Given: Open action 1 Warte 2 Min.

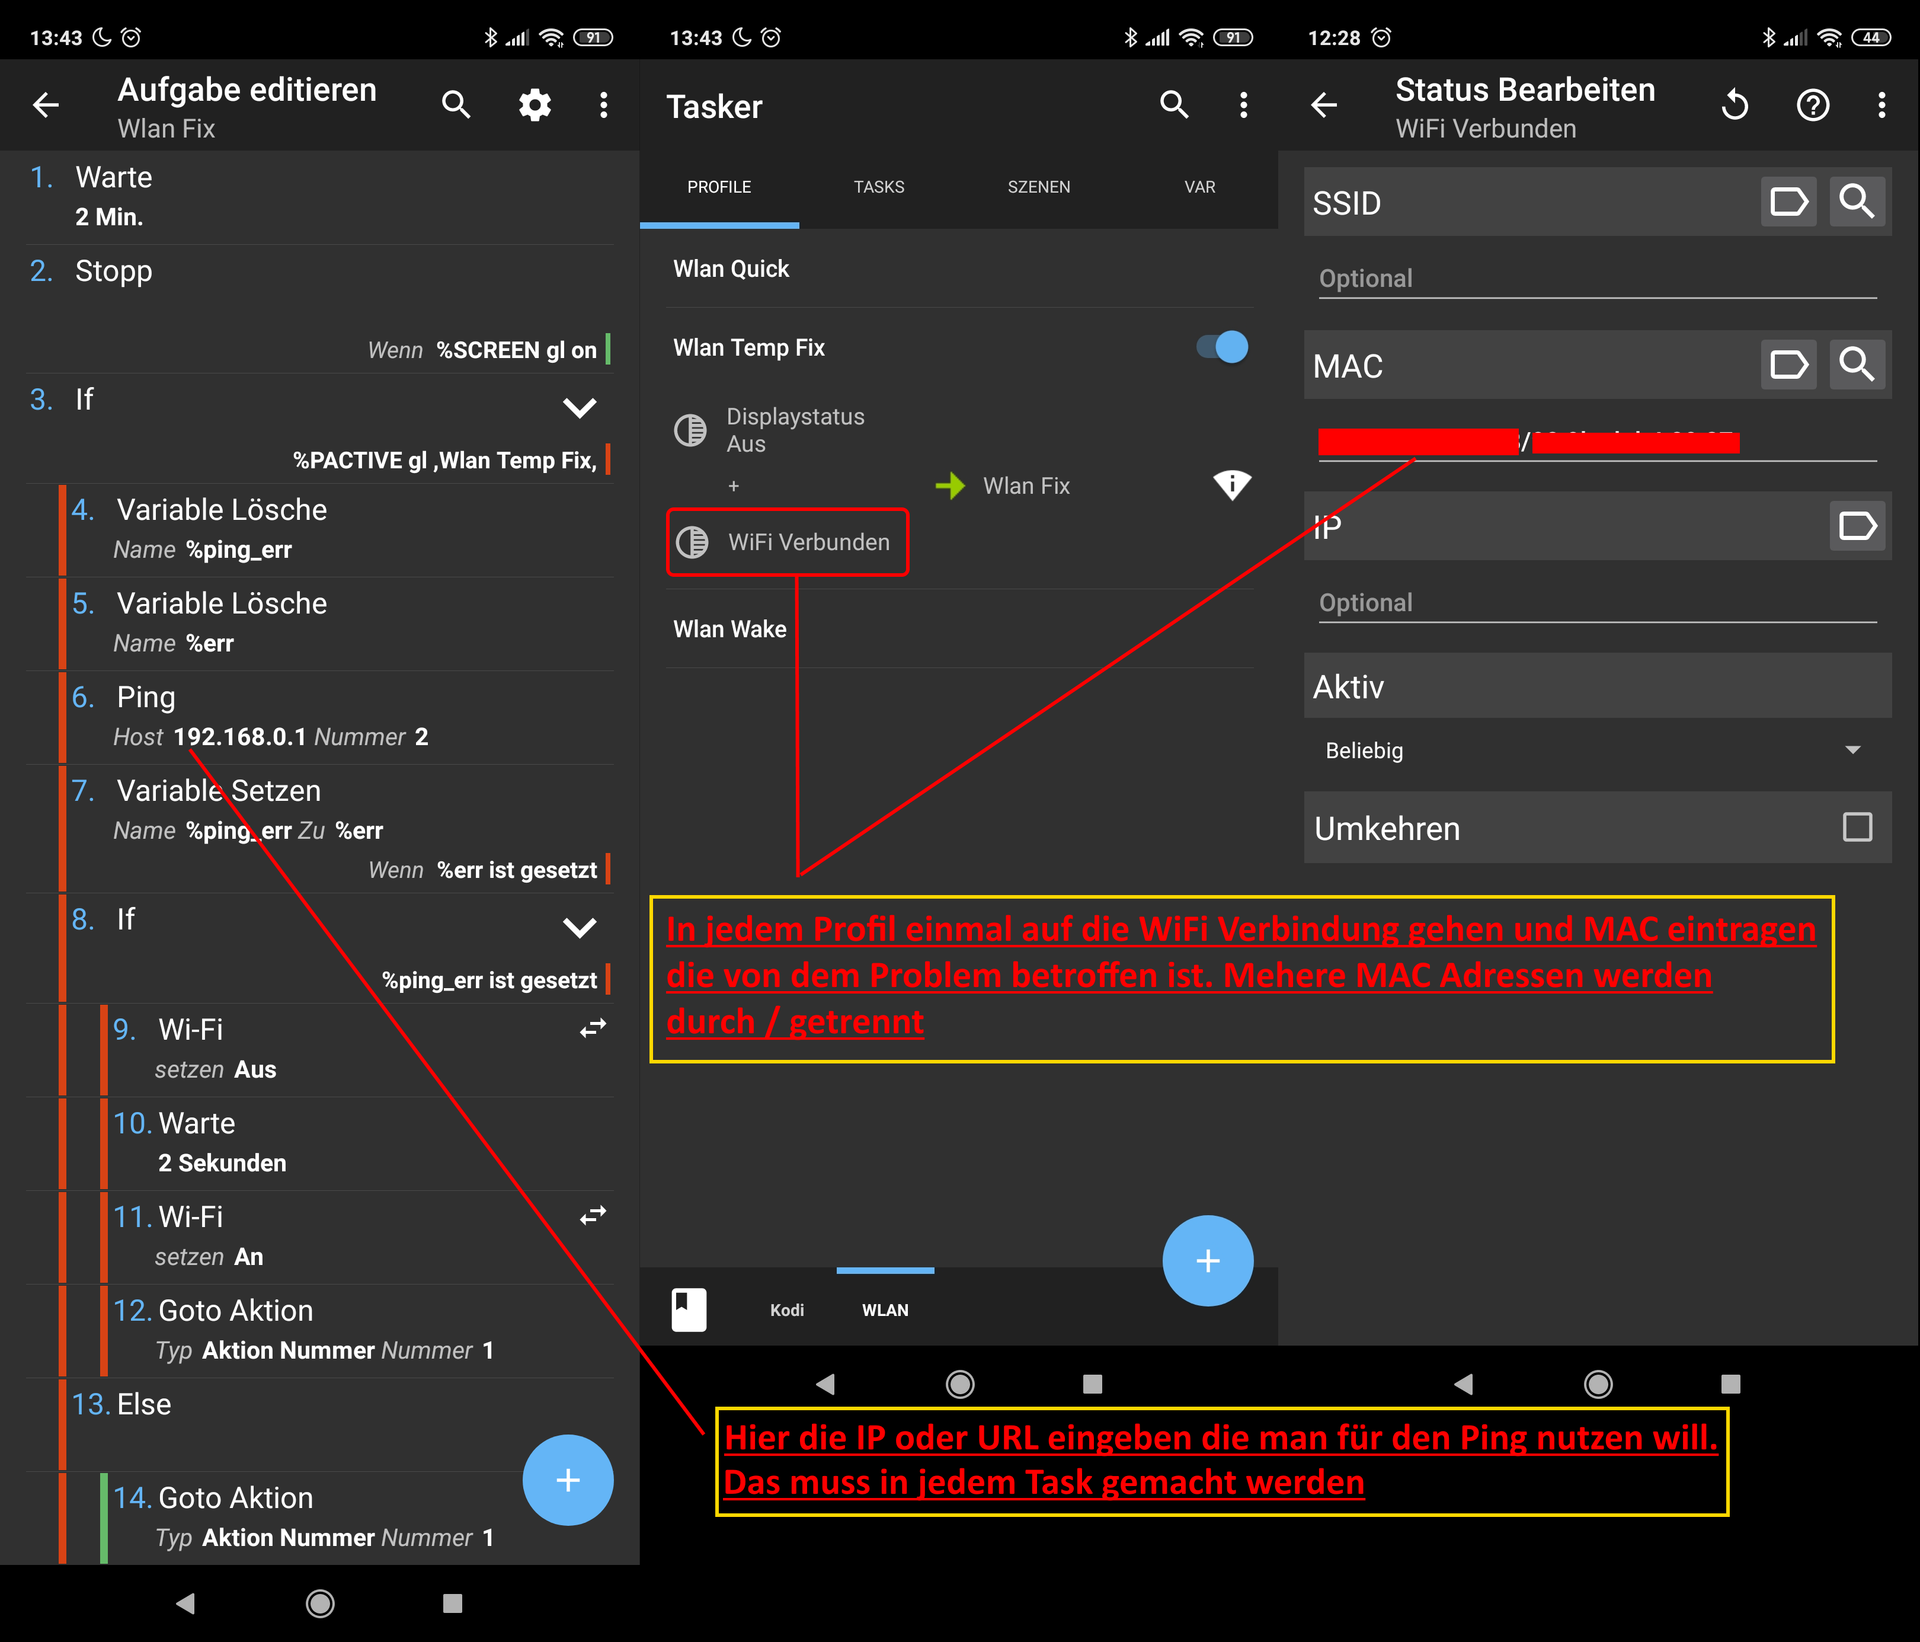Looking at the screenshot, I should point(320,197).
